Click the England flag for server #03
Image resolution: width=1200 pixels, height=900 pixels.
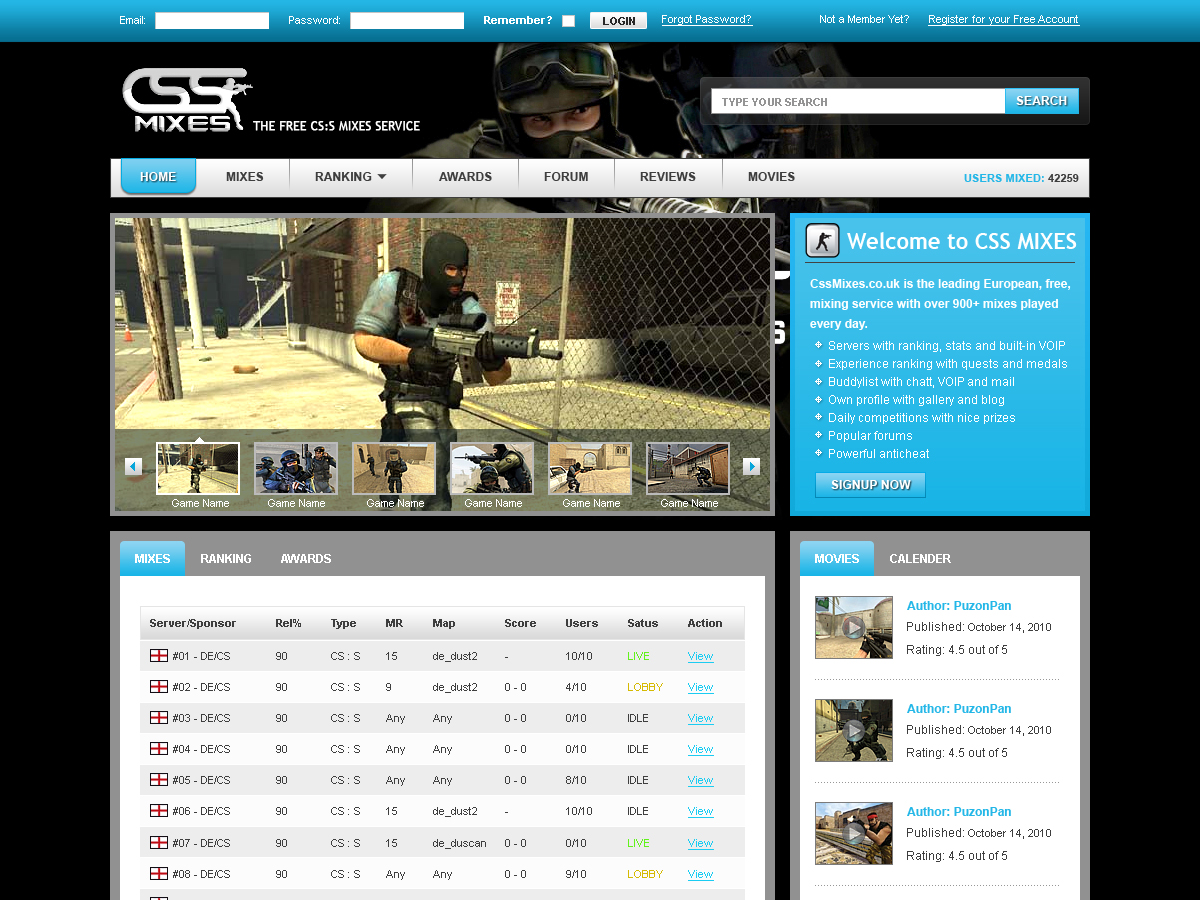pos(159,718)
